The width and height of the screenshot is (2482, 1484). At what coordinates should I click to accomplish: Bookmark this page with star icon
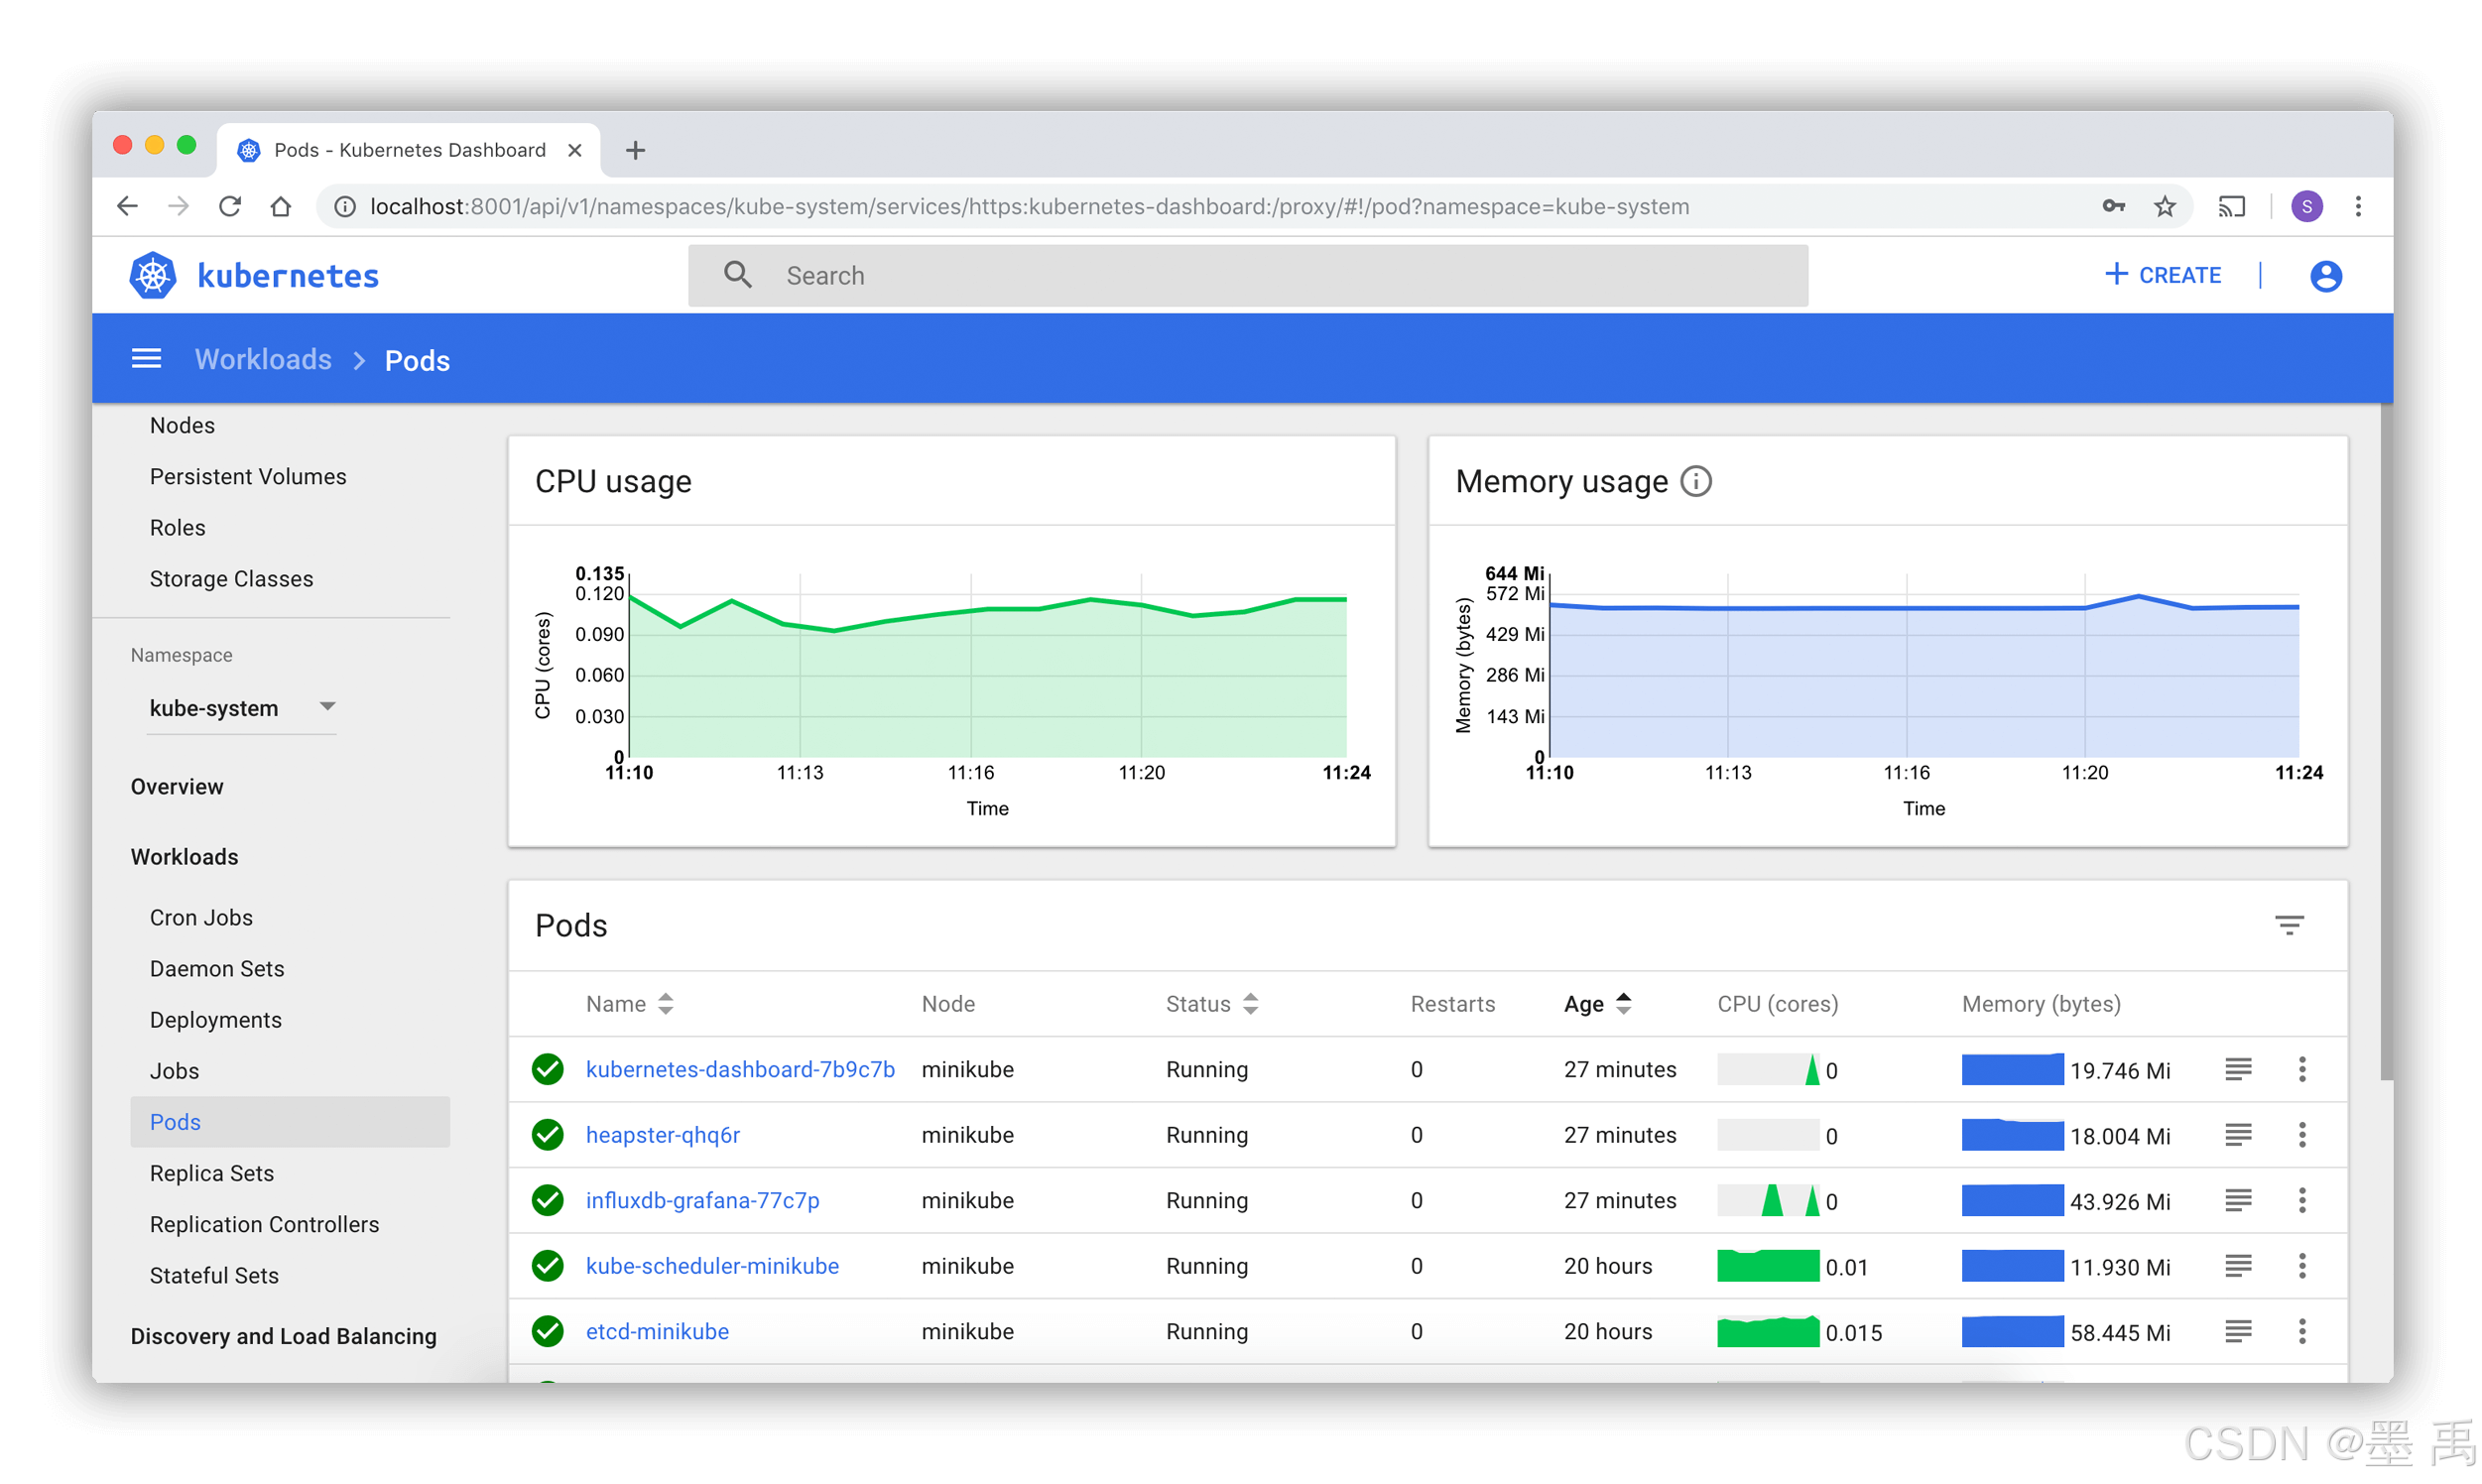(x=2165, y=207)
